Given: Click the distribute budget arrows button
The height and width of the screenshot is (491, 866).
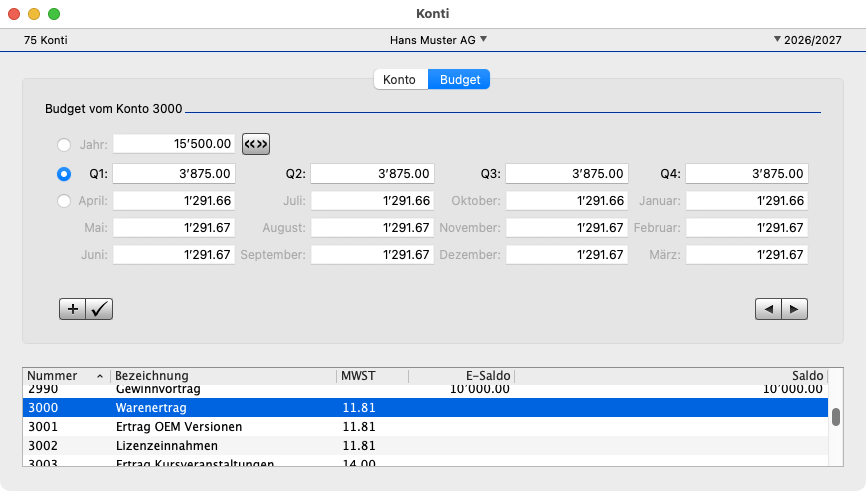Looking at the screenshot, I should coord(256,144).
